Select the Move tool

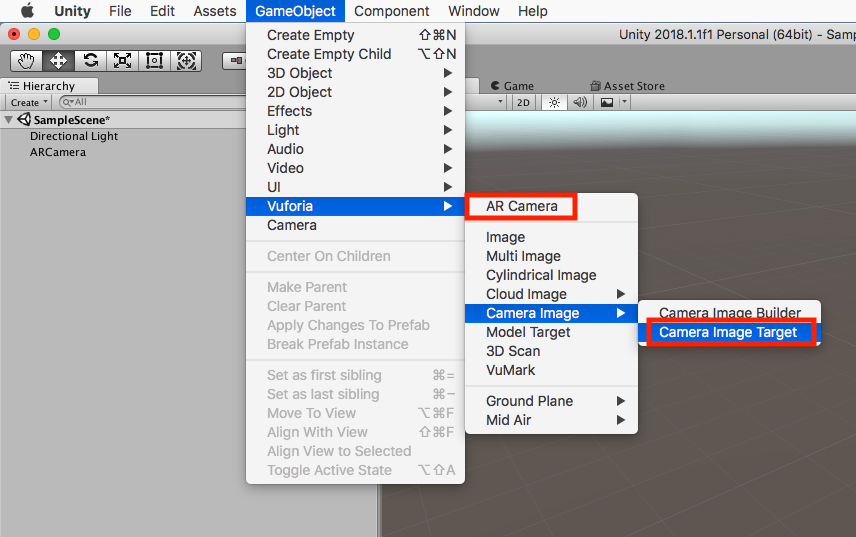(59, 60)
